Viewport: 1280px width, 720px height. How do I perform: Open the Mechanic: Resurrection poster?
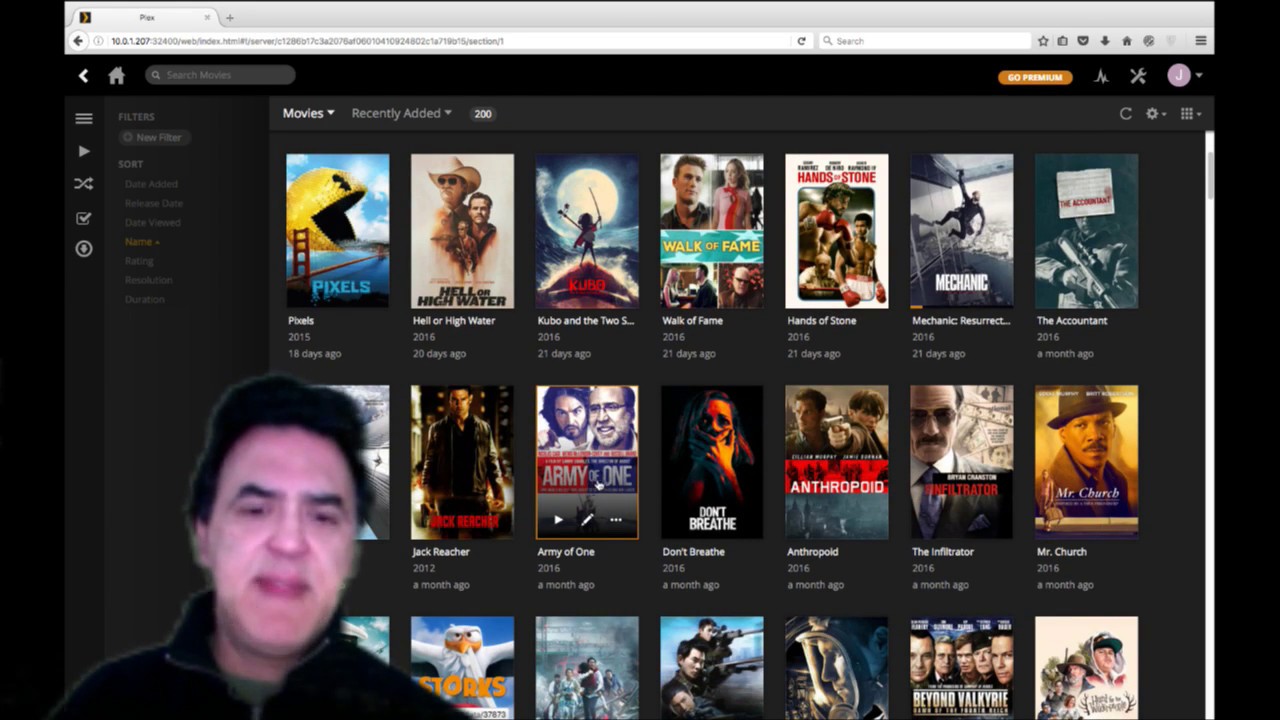pyautogui.click(x=962, y=231)
